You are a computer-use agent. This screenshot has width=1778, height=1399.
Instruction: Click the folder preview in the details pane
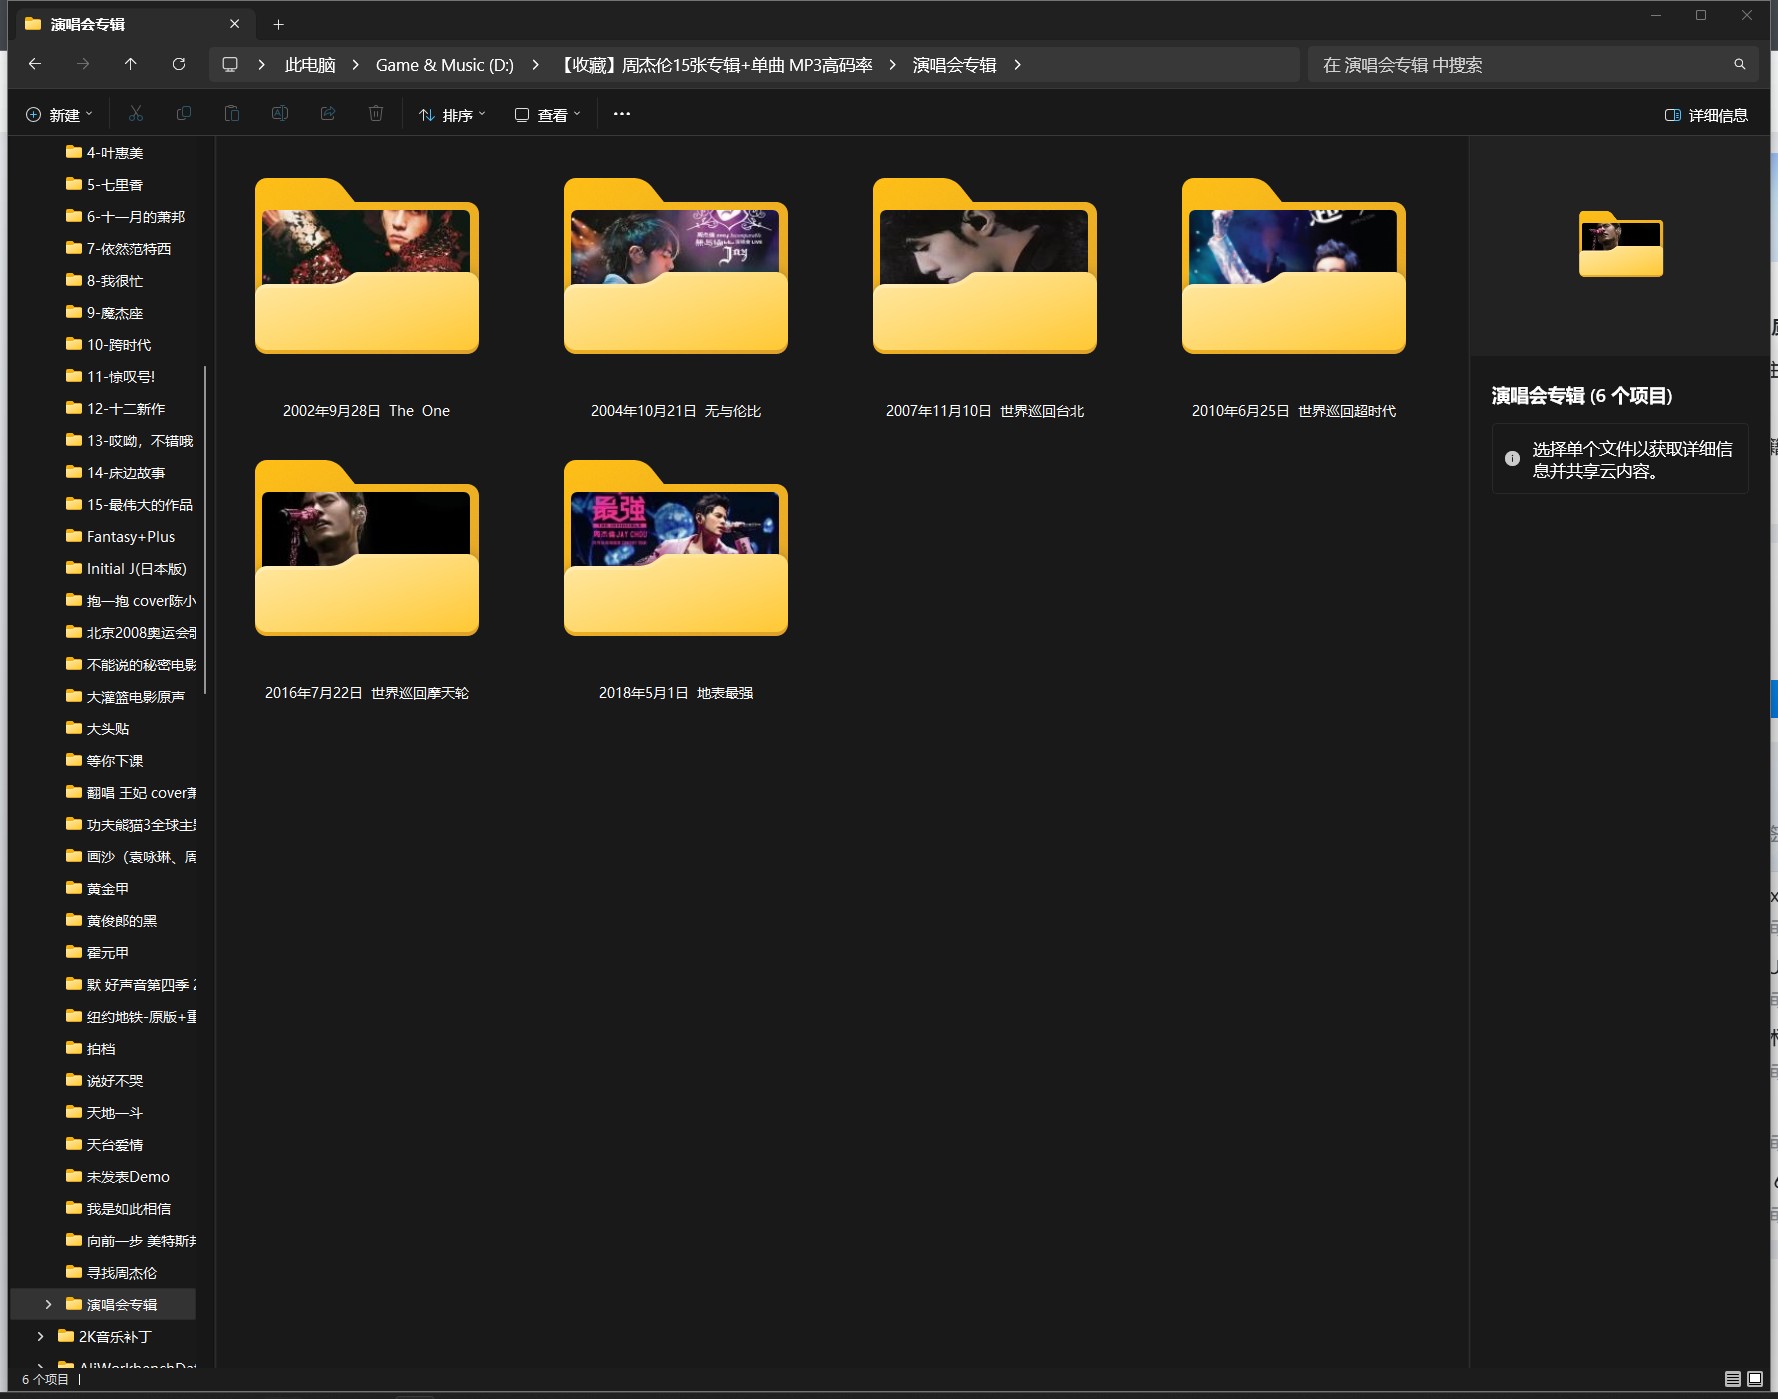coord(1620,244)
